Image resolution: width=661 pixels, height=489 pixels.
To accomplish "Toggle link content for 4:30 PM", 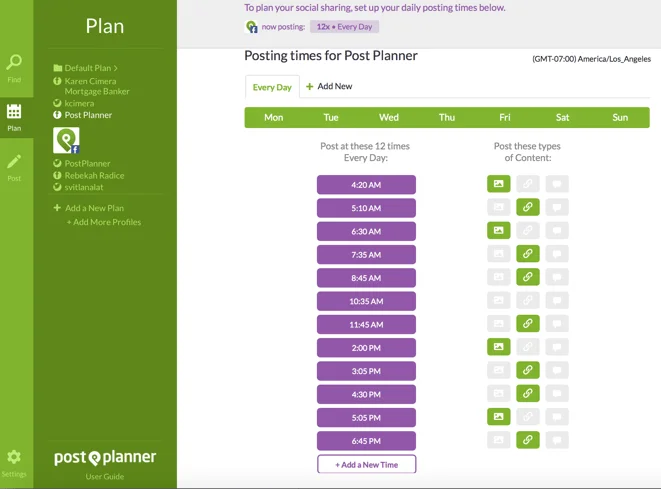I will point(528,393).
